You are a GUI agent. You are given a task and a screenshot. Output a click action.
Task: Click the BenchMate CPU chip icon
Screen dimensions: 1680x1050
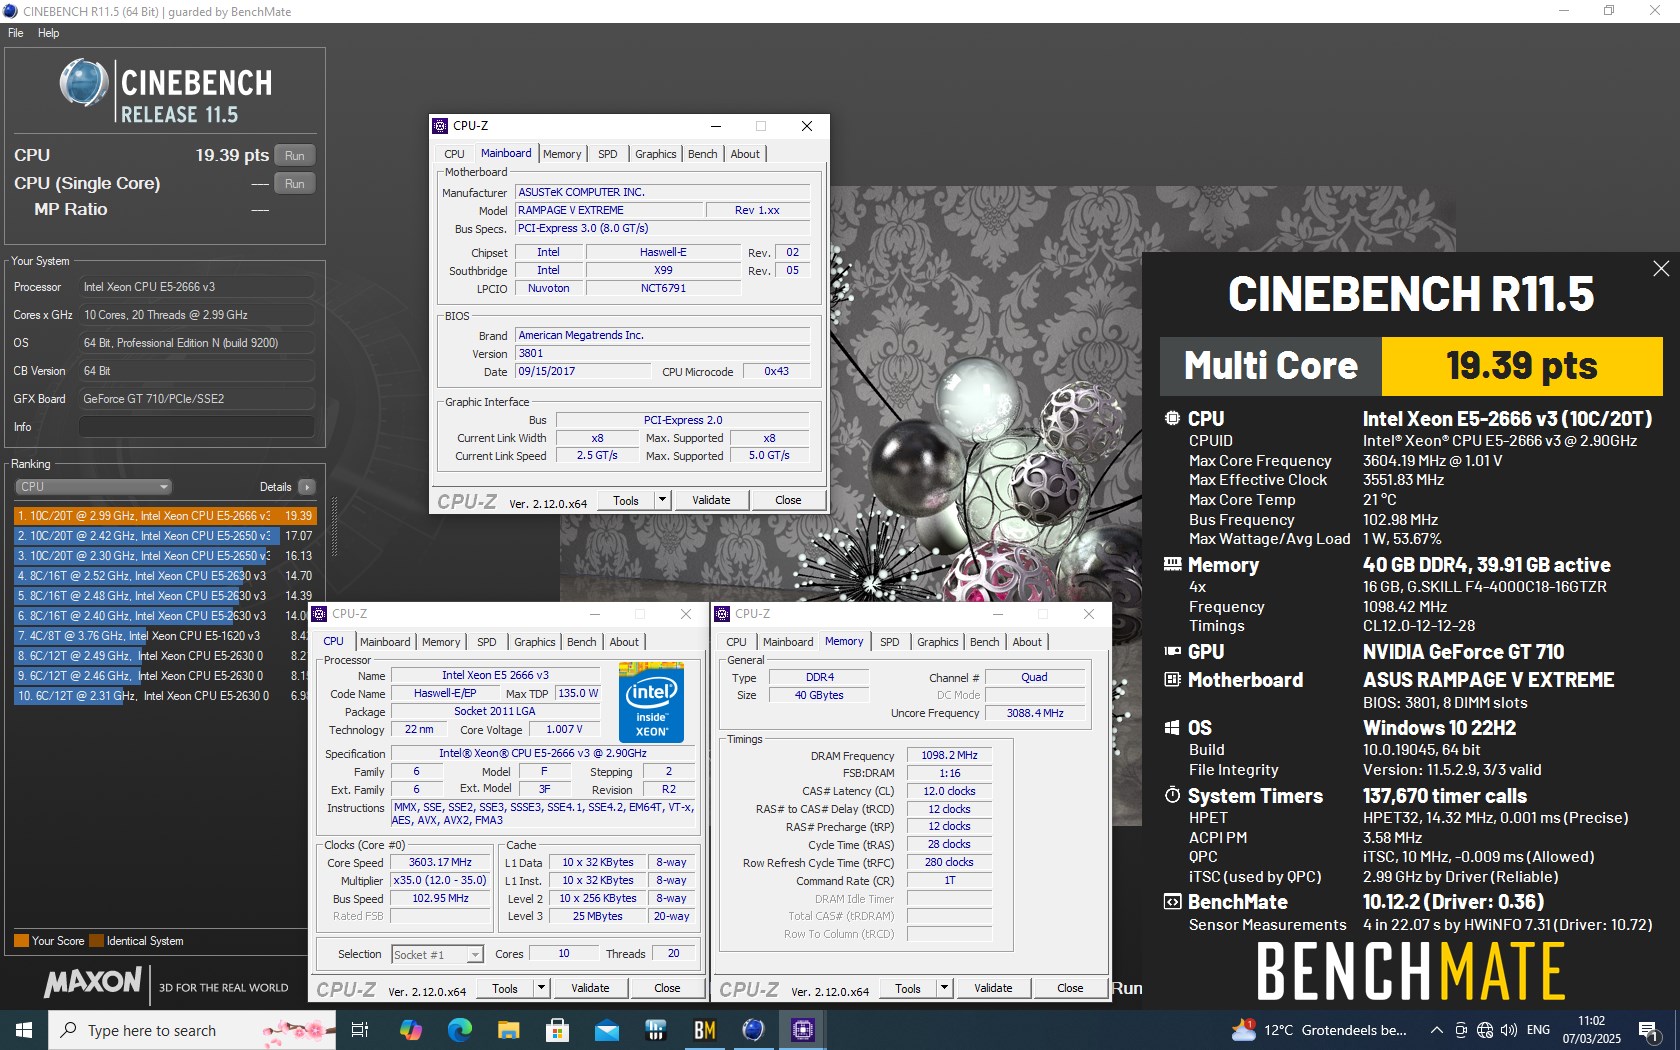(x=1172, y=419)
